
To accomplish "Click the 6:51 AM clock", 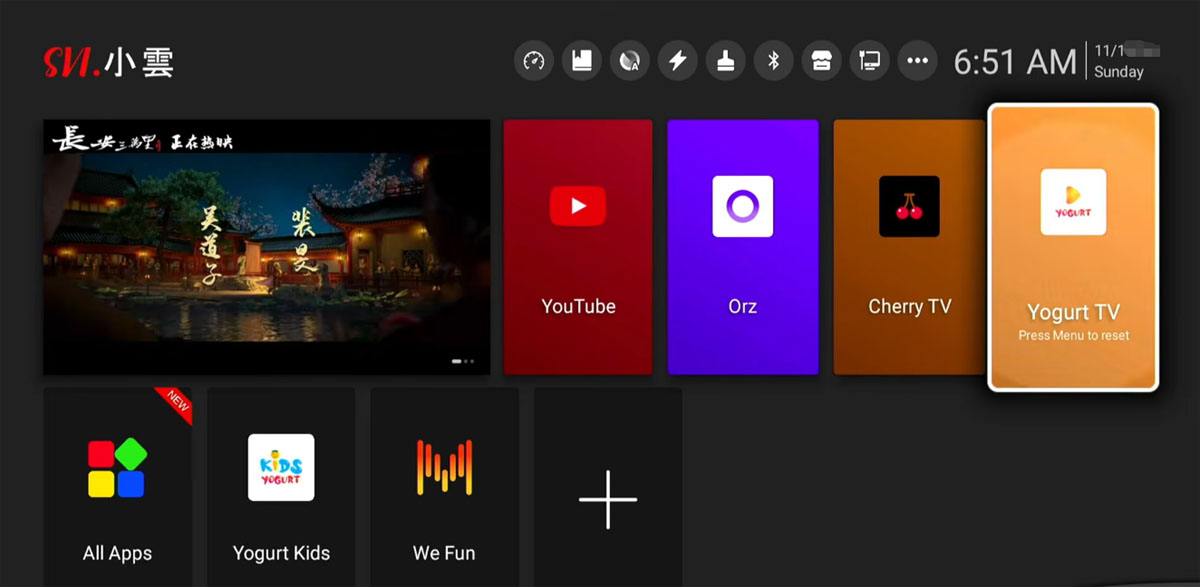I will [1015, 62].
